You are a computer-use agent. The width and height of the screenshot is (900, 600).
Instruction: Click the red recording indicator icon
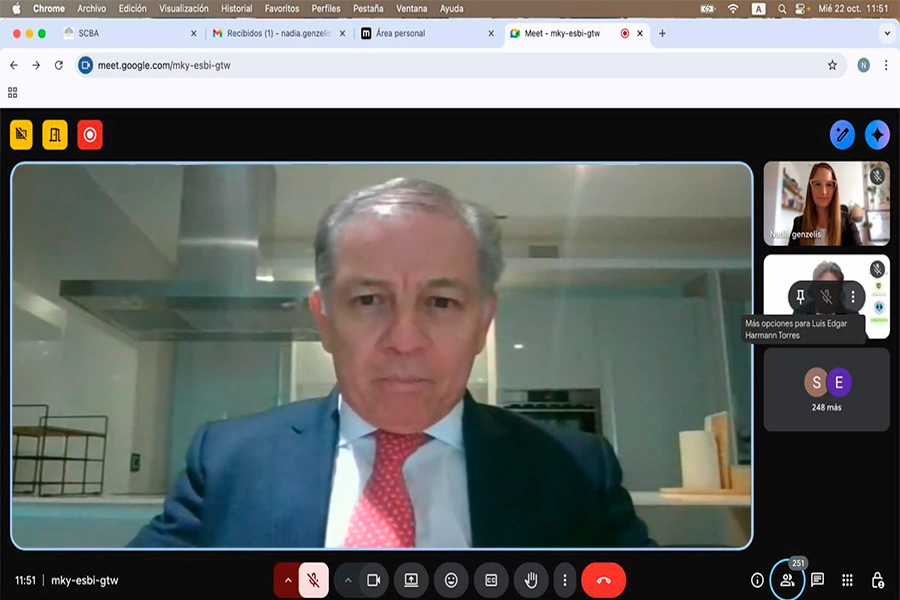(x=90, y=134)
